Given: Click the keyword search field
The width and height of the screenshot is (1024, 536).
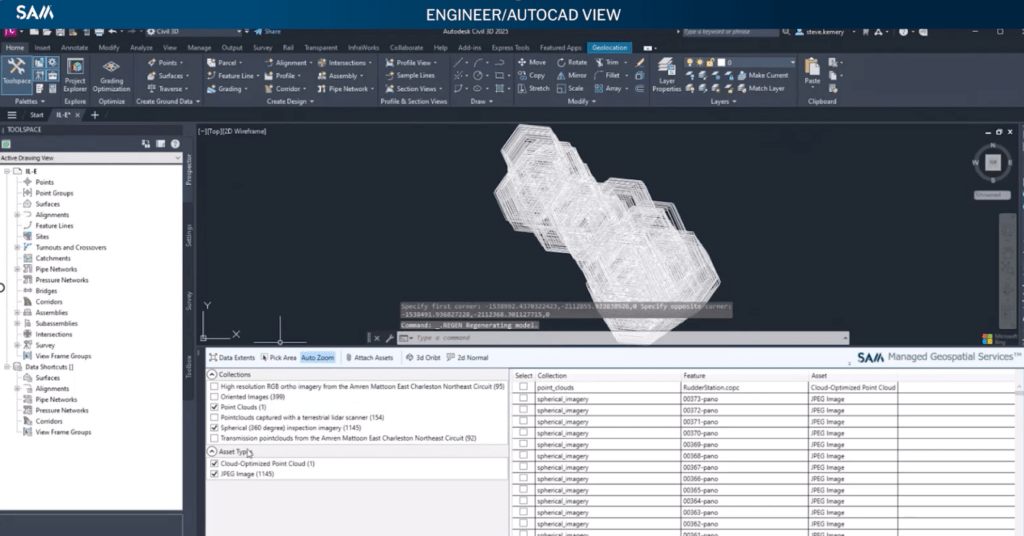Looking at the screenshot, I should point(730,31).
